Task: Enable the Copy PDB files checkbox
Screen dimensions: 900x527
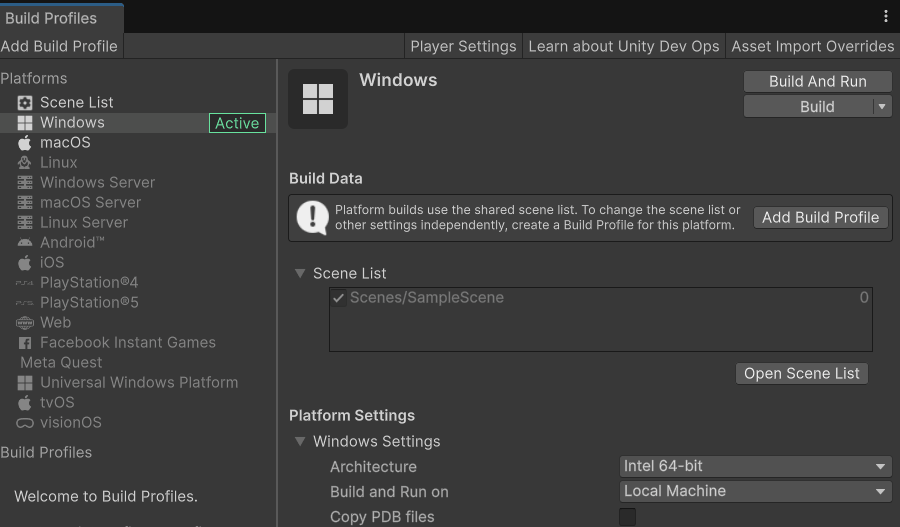Action: pyautogui.click(x=627, y=517)
